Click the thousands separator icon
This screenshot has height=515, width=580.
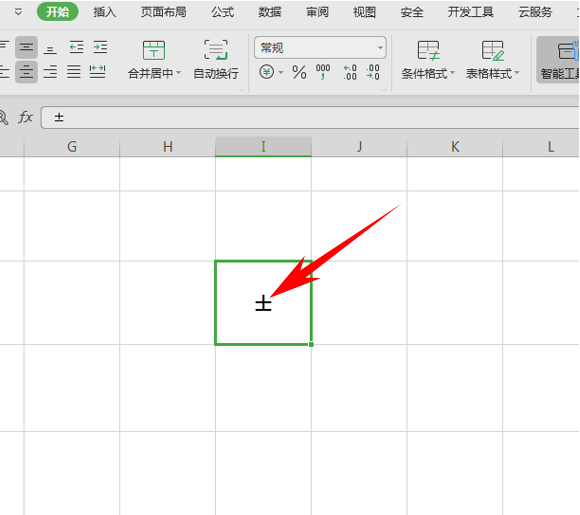click(323, 72)
